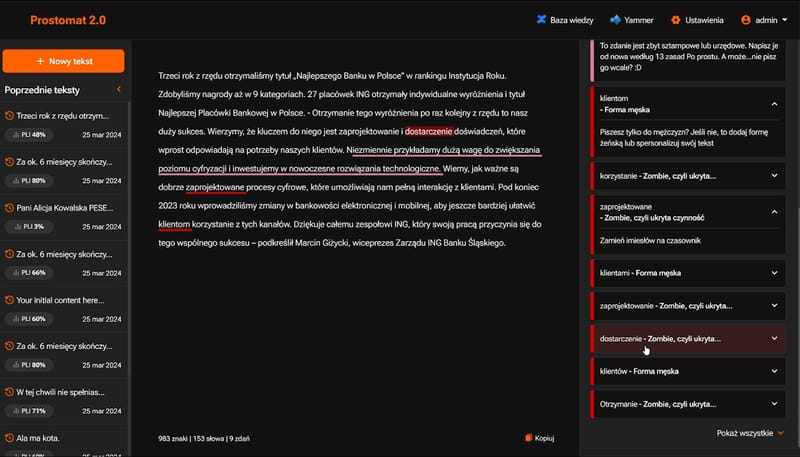This screenshot has width=800, height=457.
Task: Click the PLI 66% badge
Action: pyautogui.click(x=29, y=272)
